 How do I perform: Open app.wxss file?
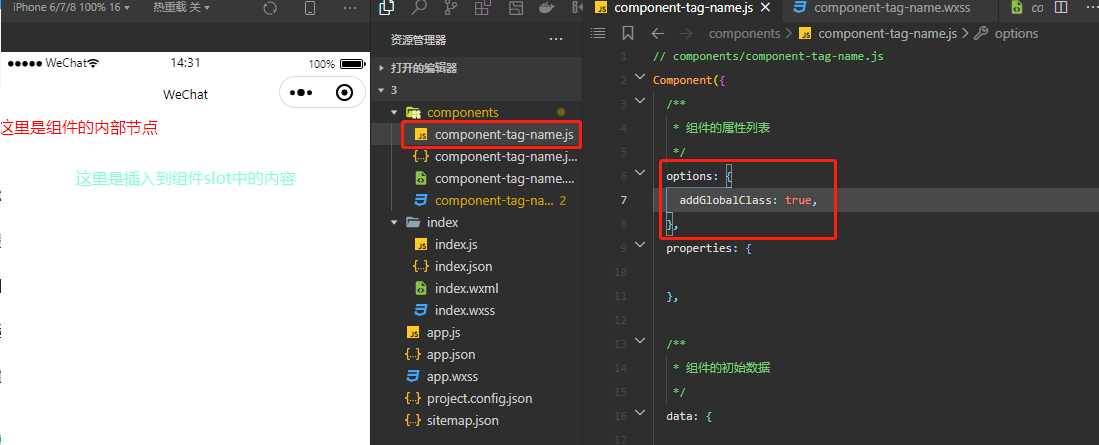coord(452,376)
